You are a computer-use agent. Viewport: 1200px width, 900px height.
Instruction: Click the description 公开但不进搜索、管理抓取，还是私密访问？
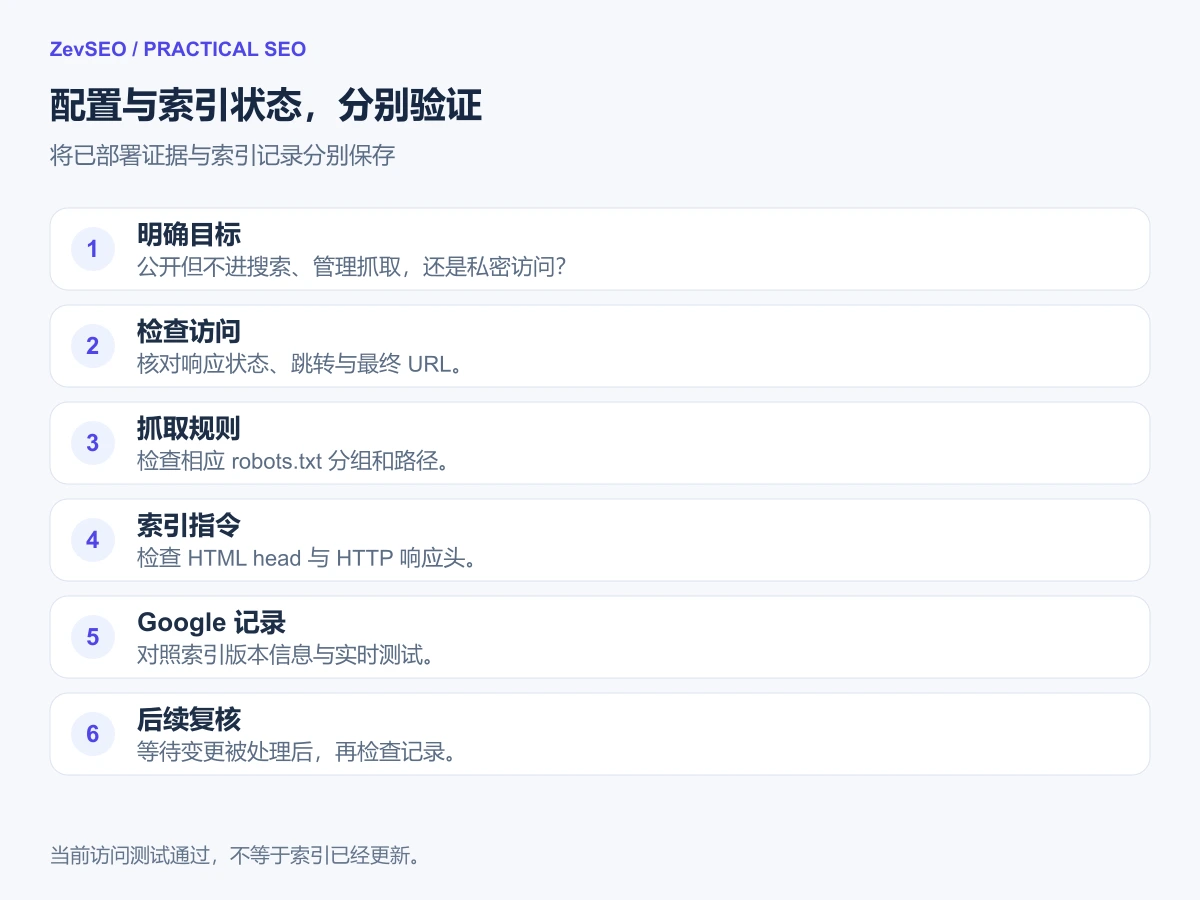coord(353,267)
